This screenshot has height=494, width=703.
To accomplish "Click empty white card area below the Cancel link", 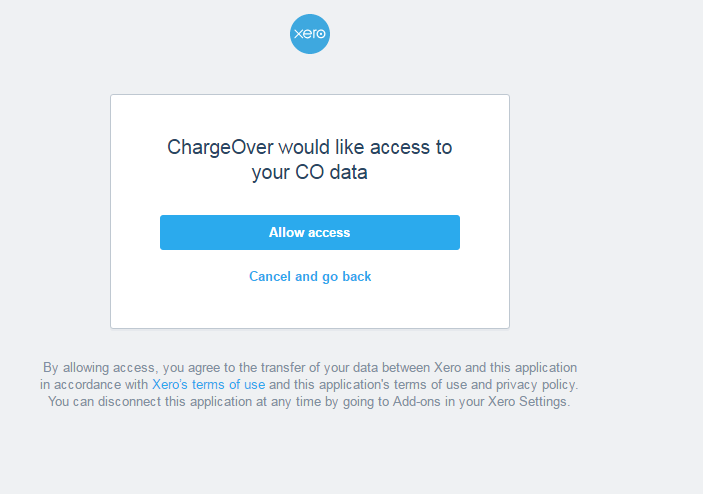I will [310, 307].
